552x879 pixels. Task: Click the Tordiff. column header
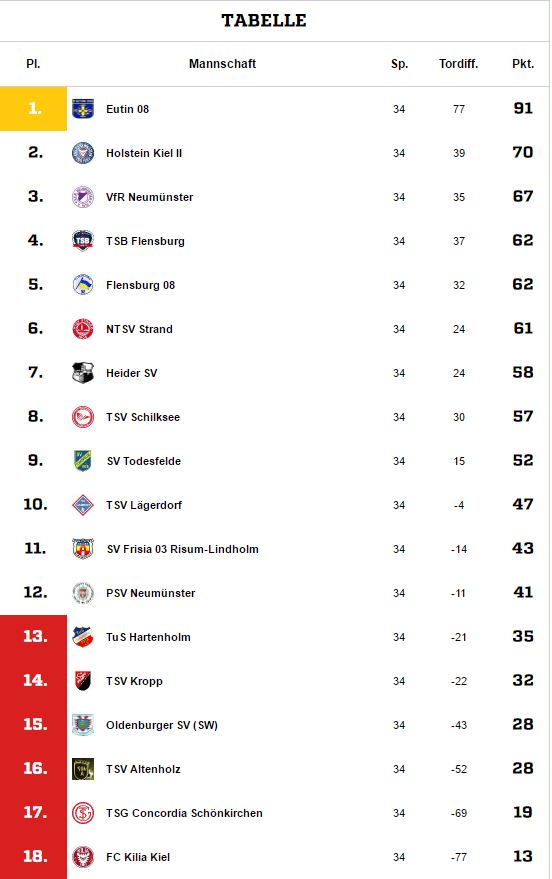[458, 64]
